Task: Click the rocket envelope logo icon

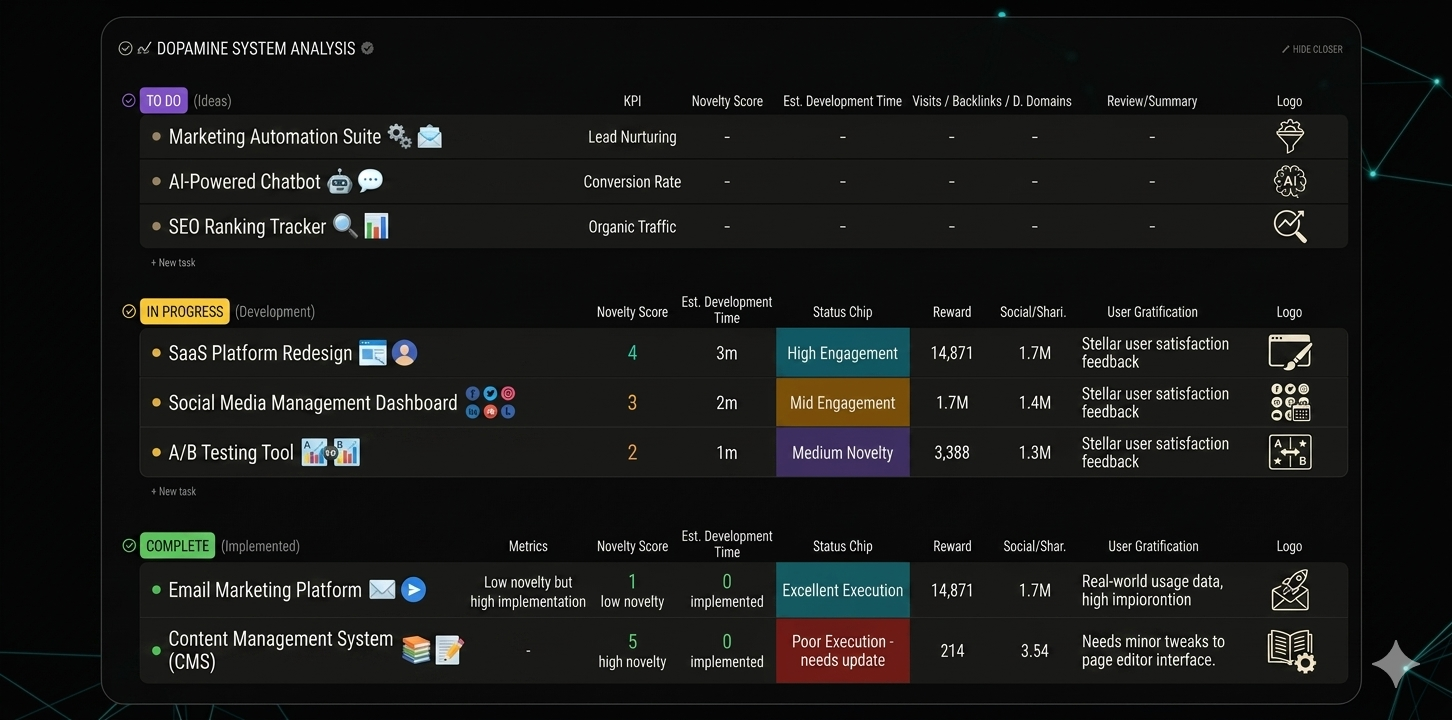Action: [1290, 590]
